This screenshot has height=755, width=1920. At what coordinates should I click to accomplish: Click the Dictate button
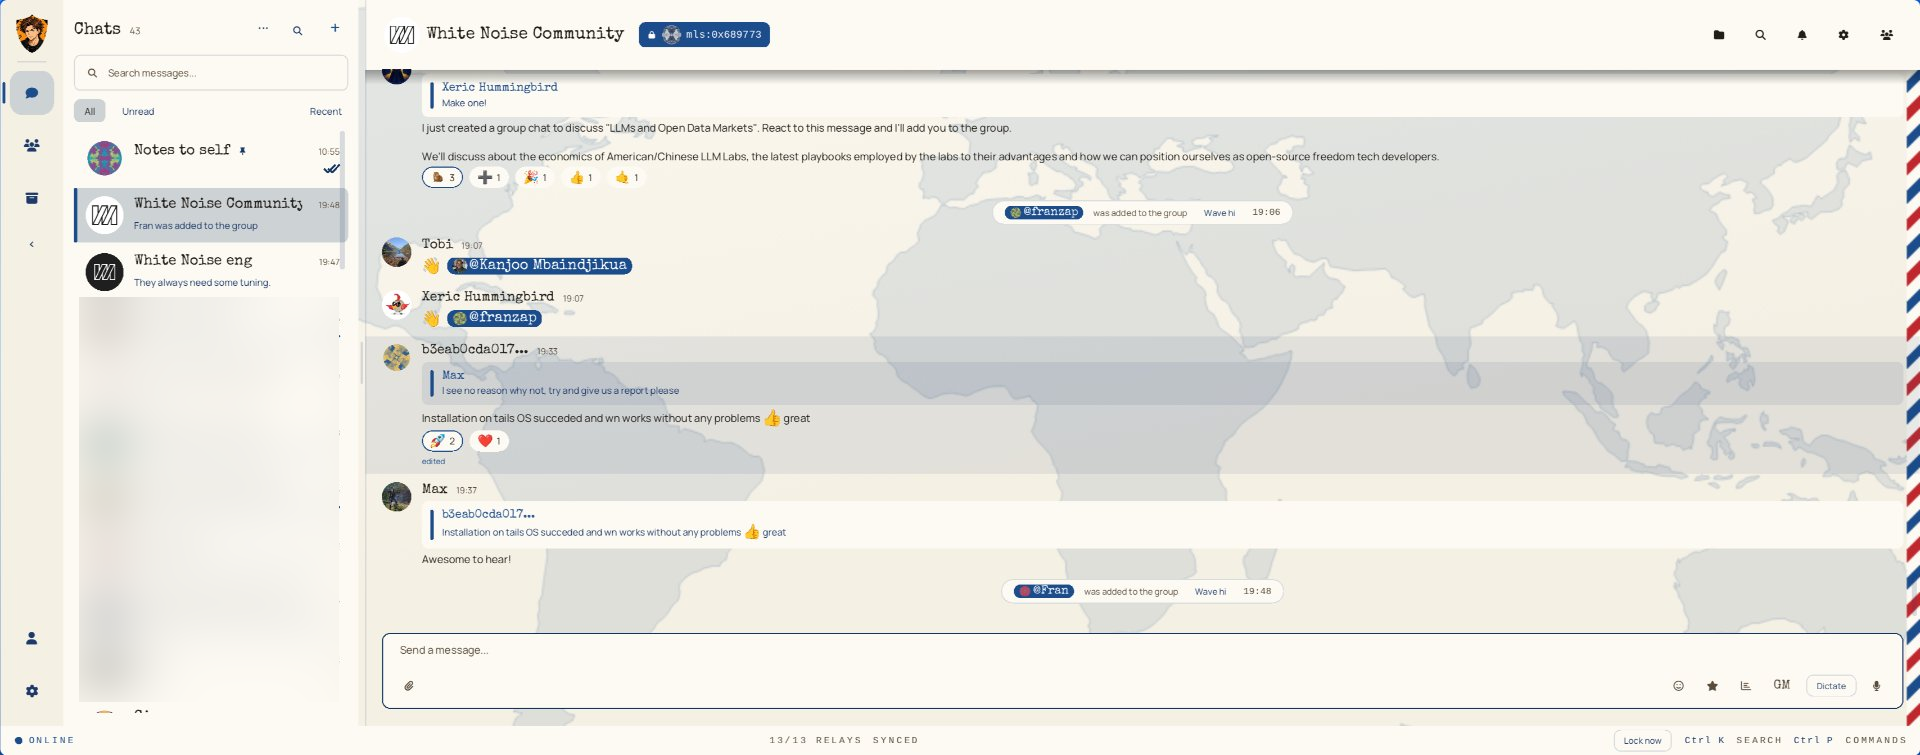(x=1831, y=686)
